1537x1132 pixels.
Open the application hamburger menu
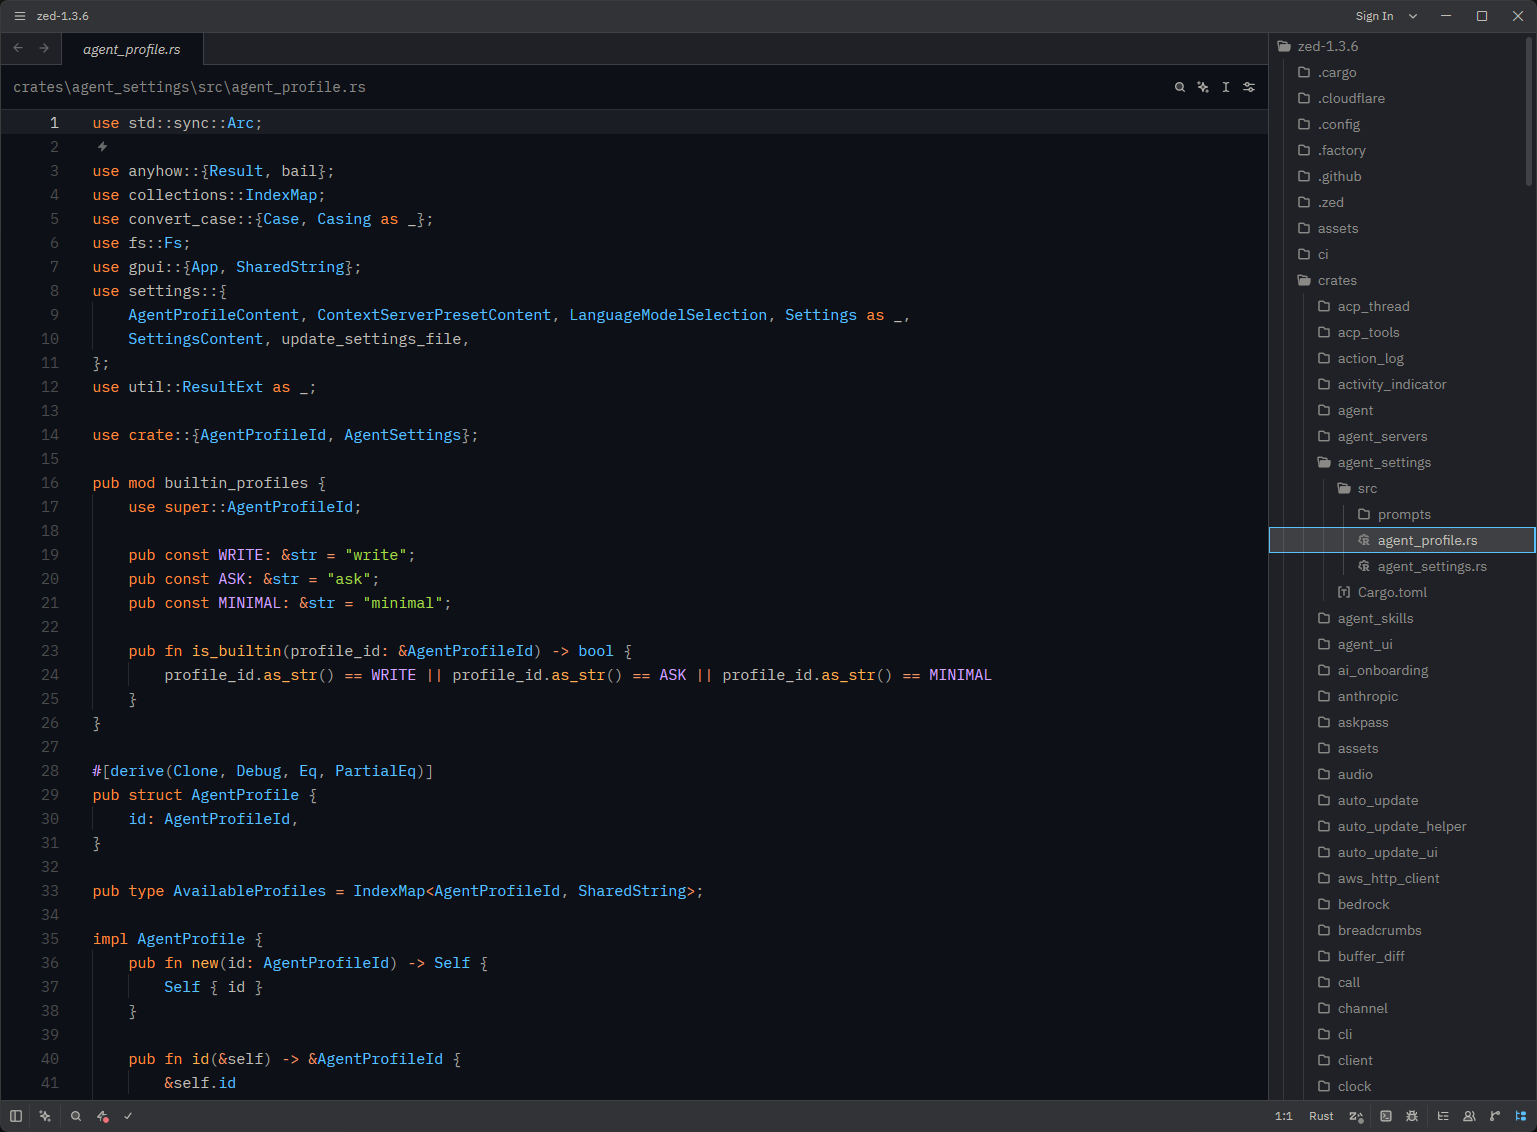19,16
